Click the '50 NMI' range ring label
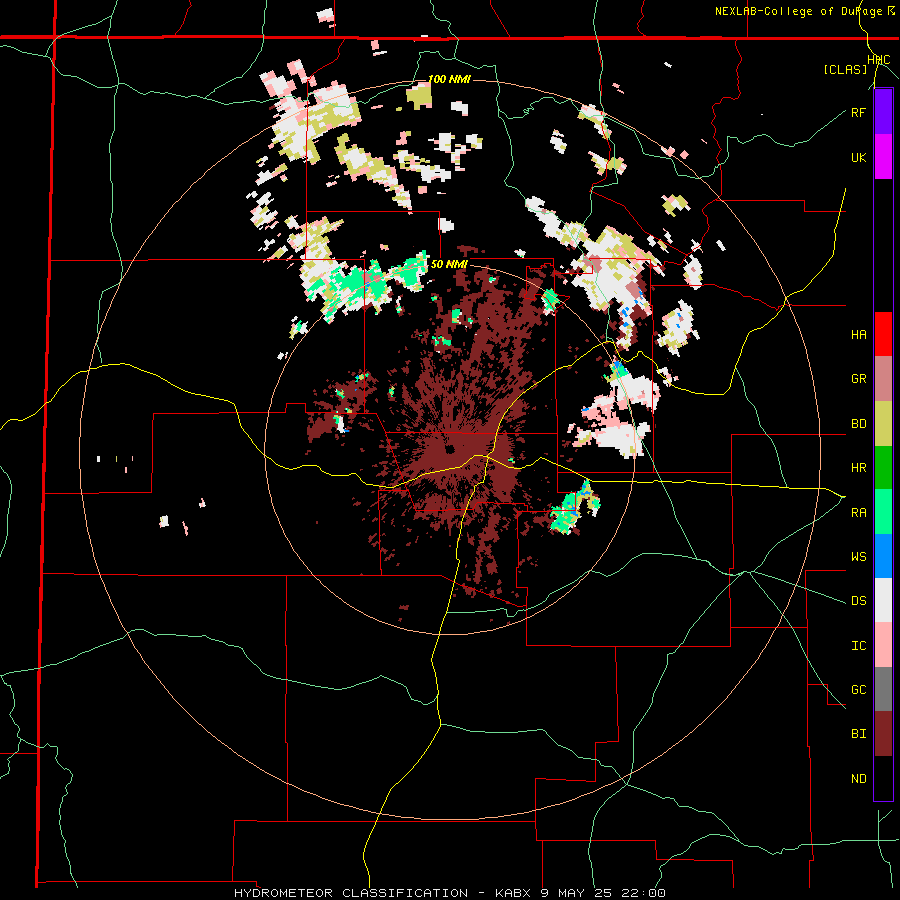Screen dimensions: 900x900 pos(449,265)
